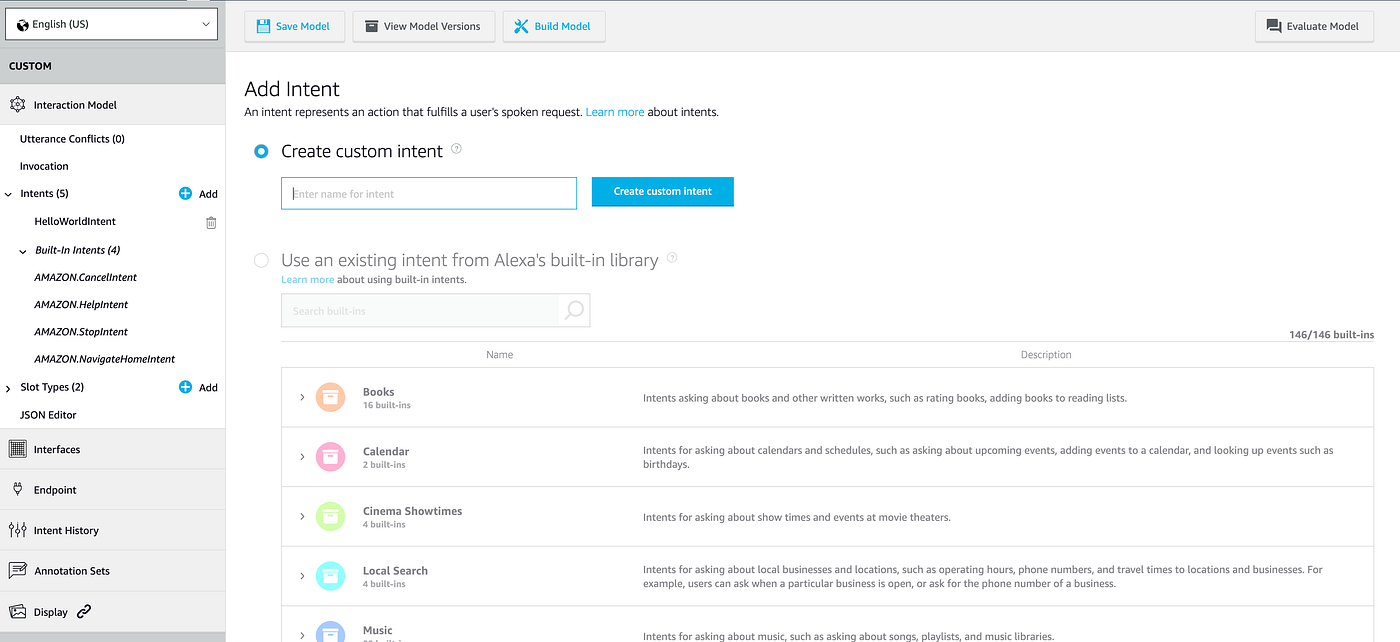Click the Endpoint plug icon

(x=17, y=489)
